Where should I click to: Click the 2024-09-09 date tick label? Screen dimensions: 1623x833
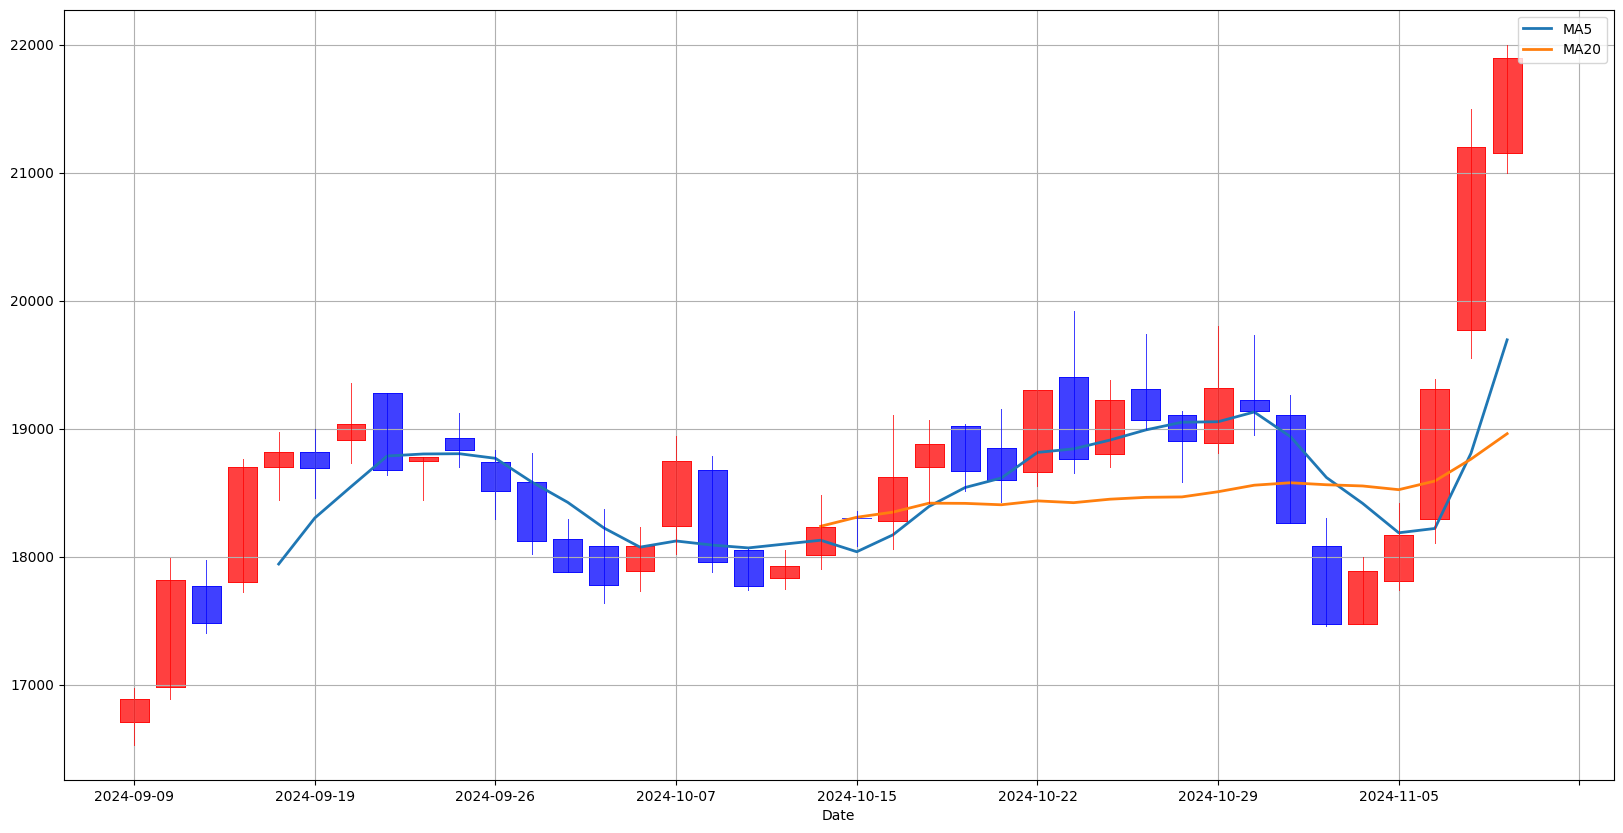click(134, 796)
